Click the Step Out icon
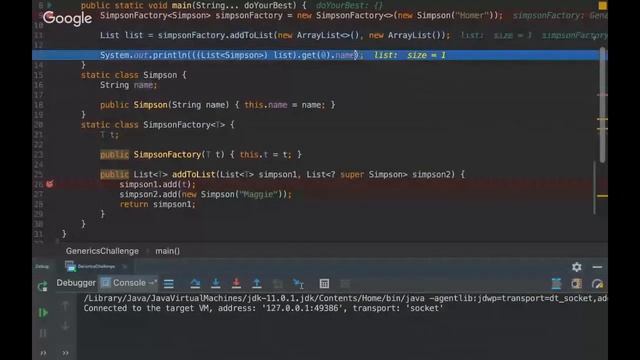 click(x=257, y=283)
